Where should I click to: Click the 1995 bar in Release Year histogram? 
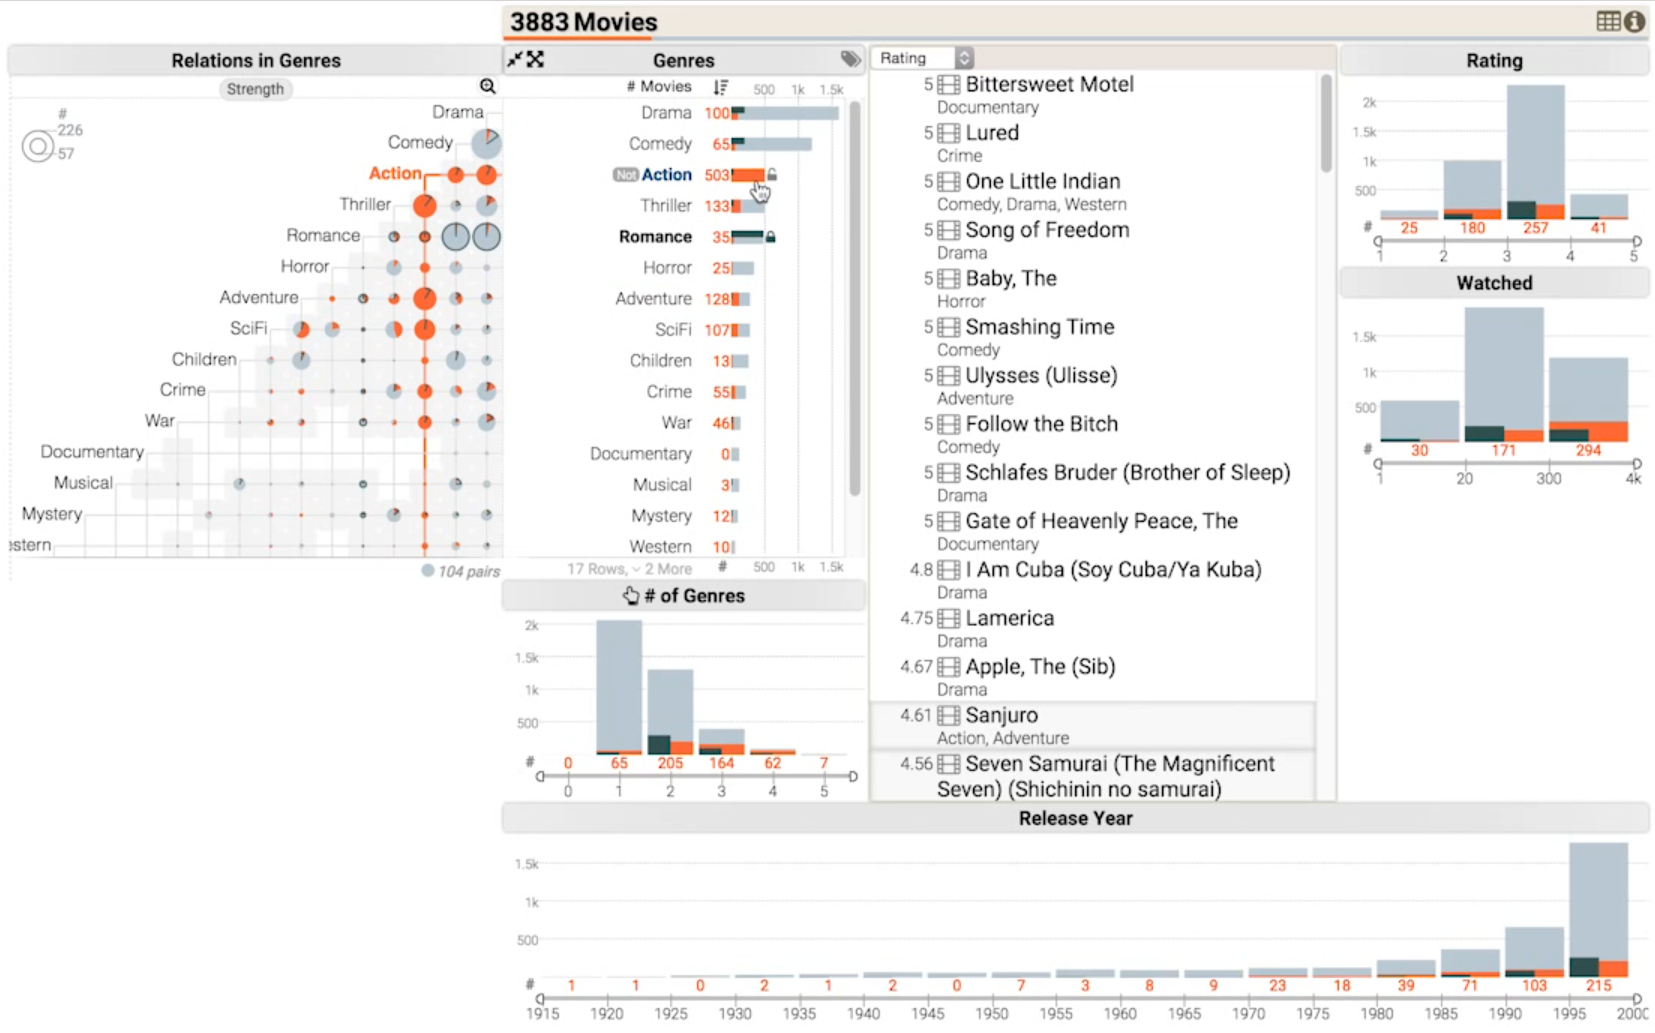[1598, 909]
